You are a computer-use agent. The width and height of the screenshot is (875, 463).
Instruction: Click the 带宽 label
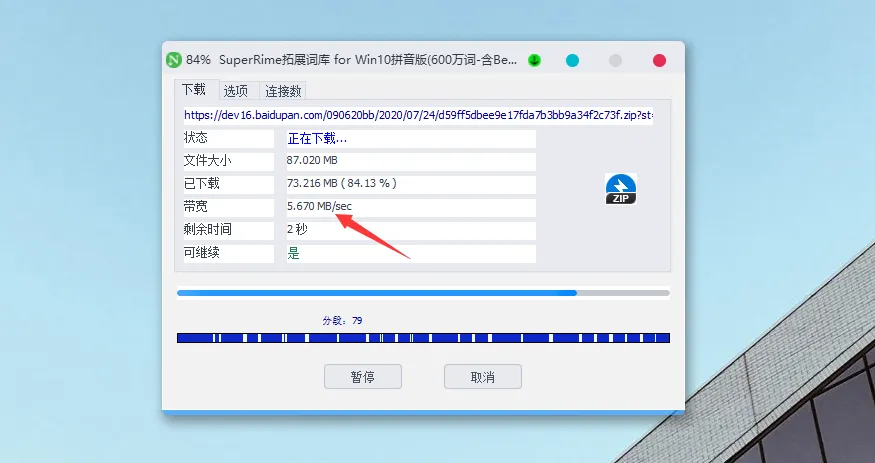point(195,206)
